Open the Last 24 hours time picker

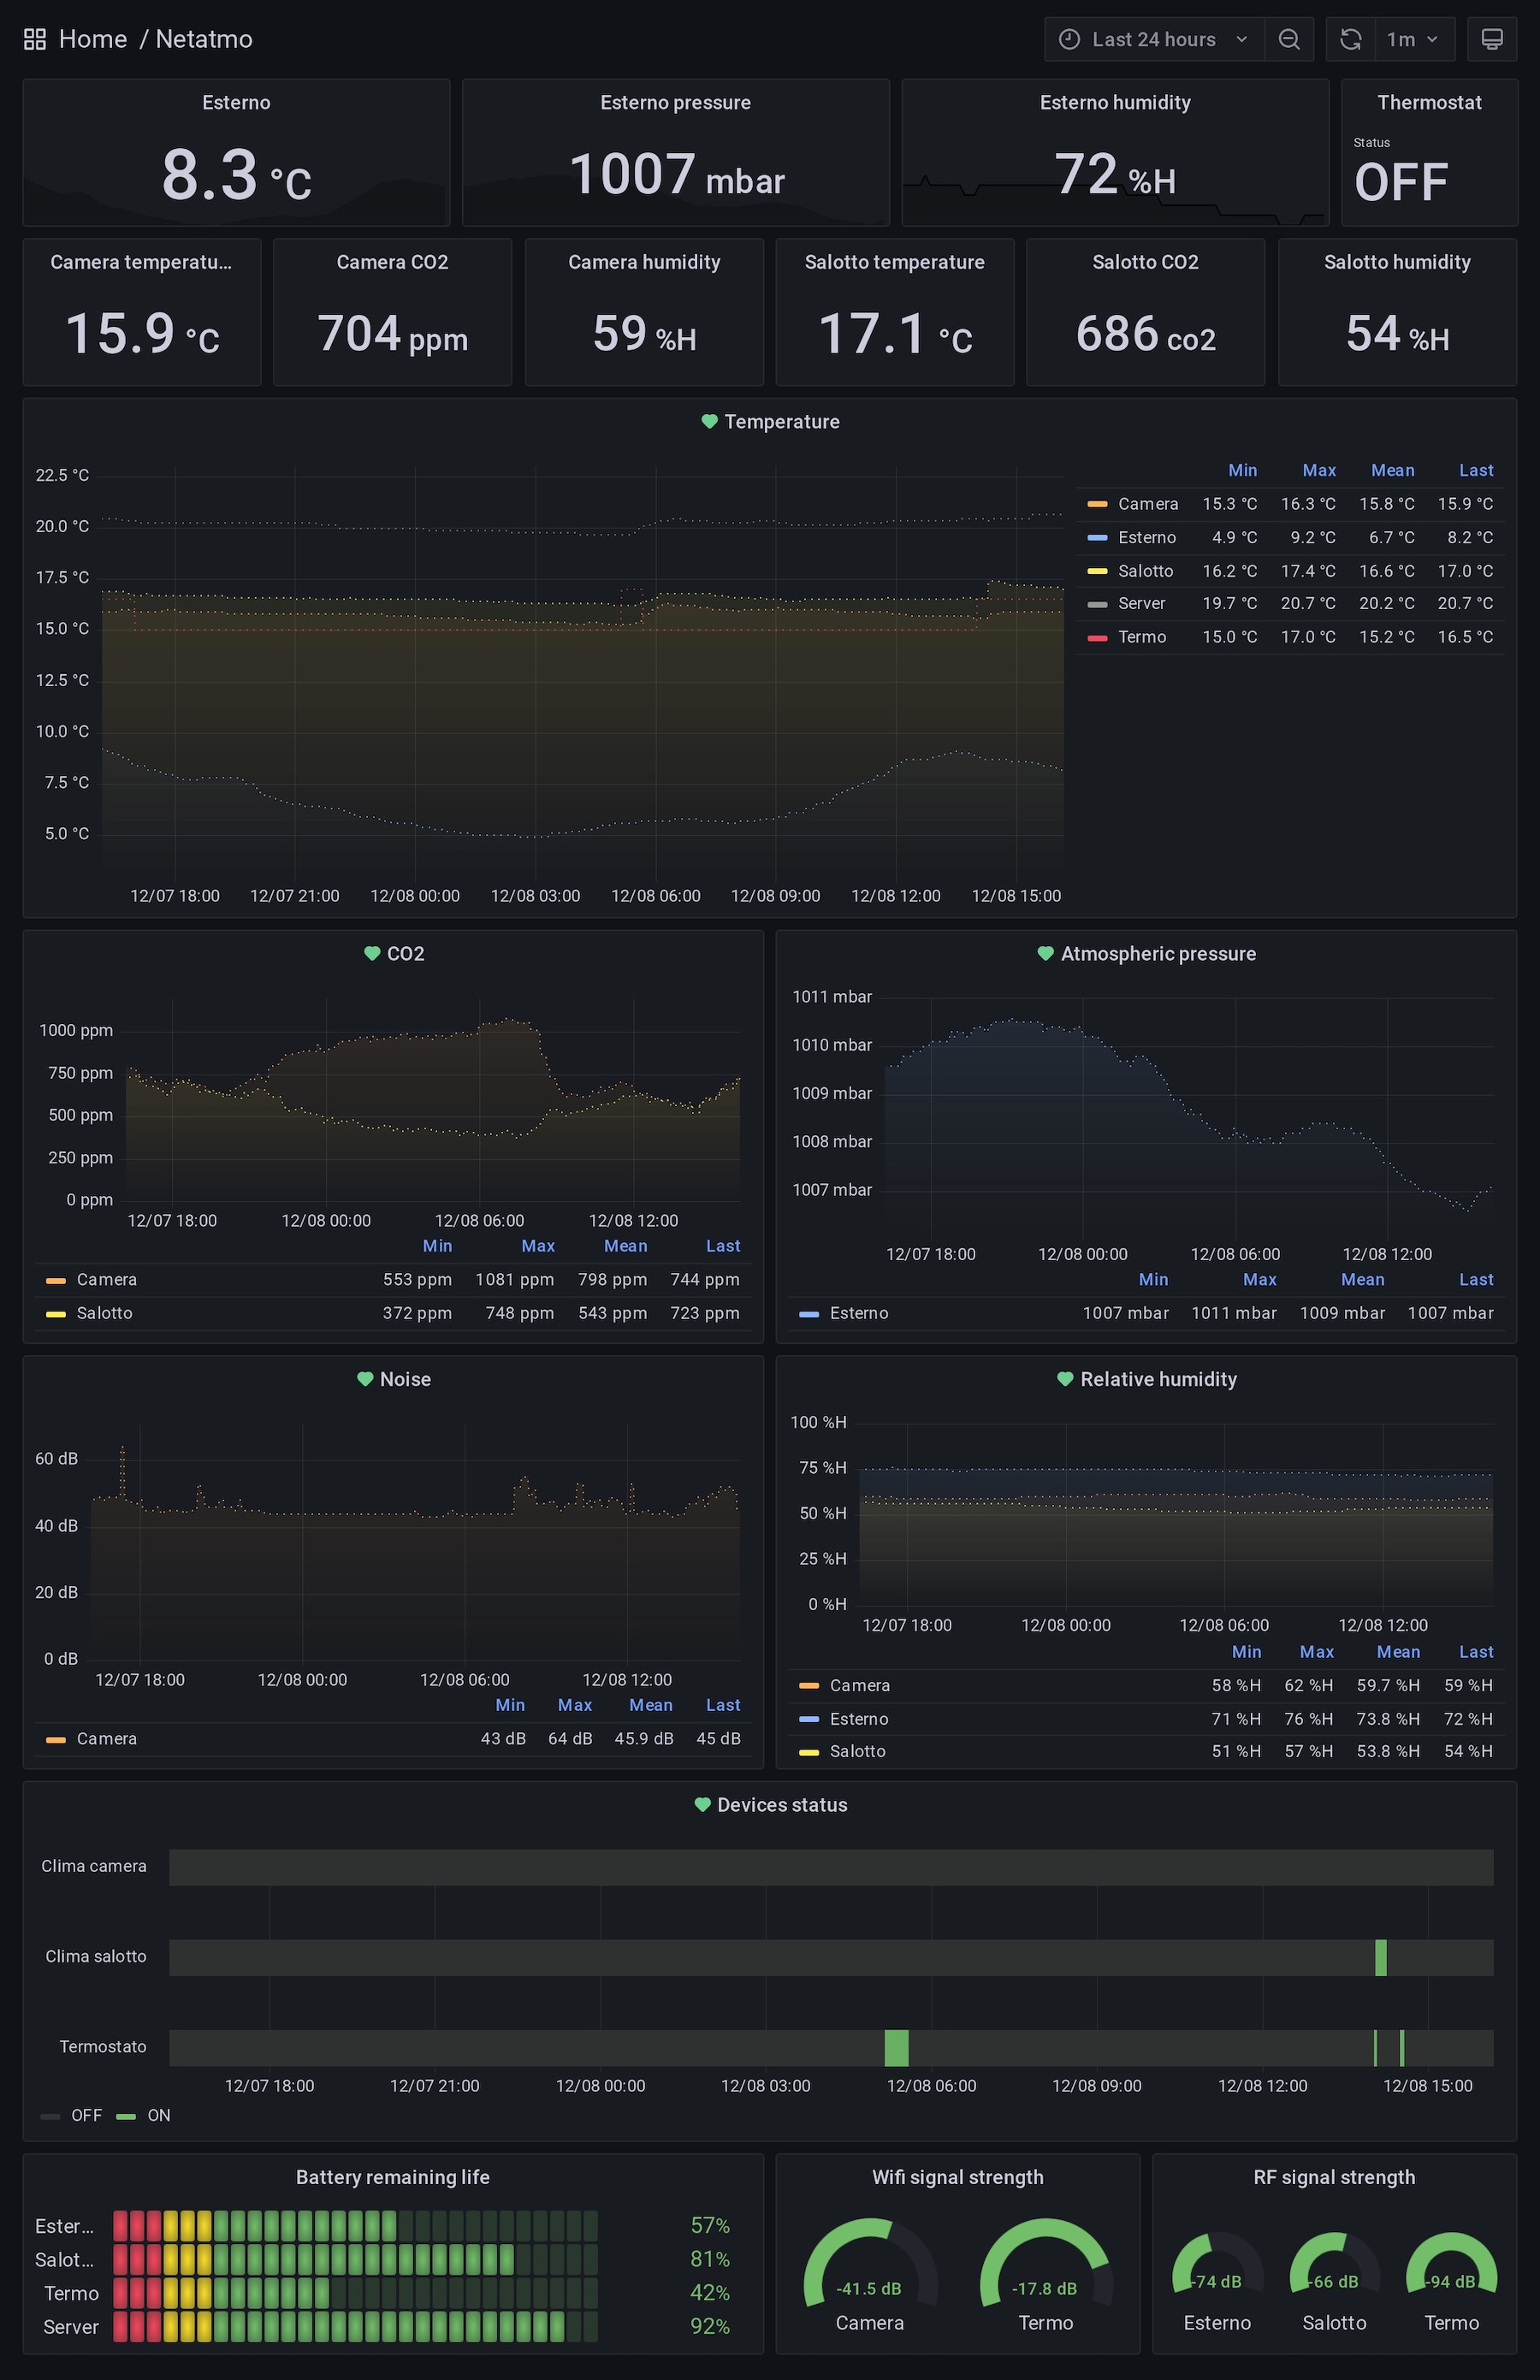(1154, 39)
